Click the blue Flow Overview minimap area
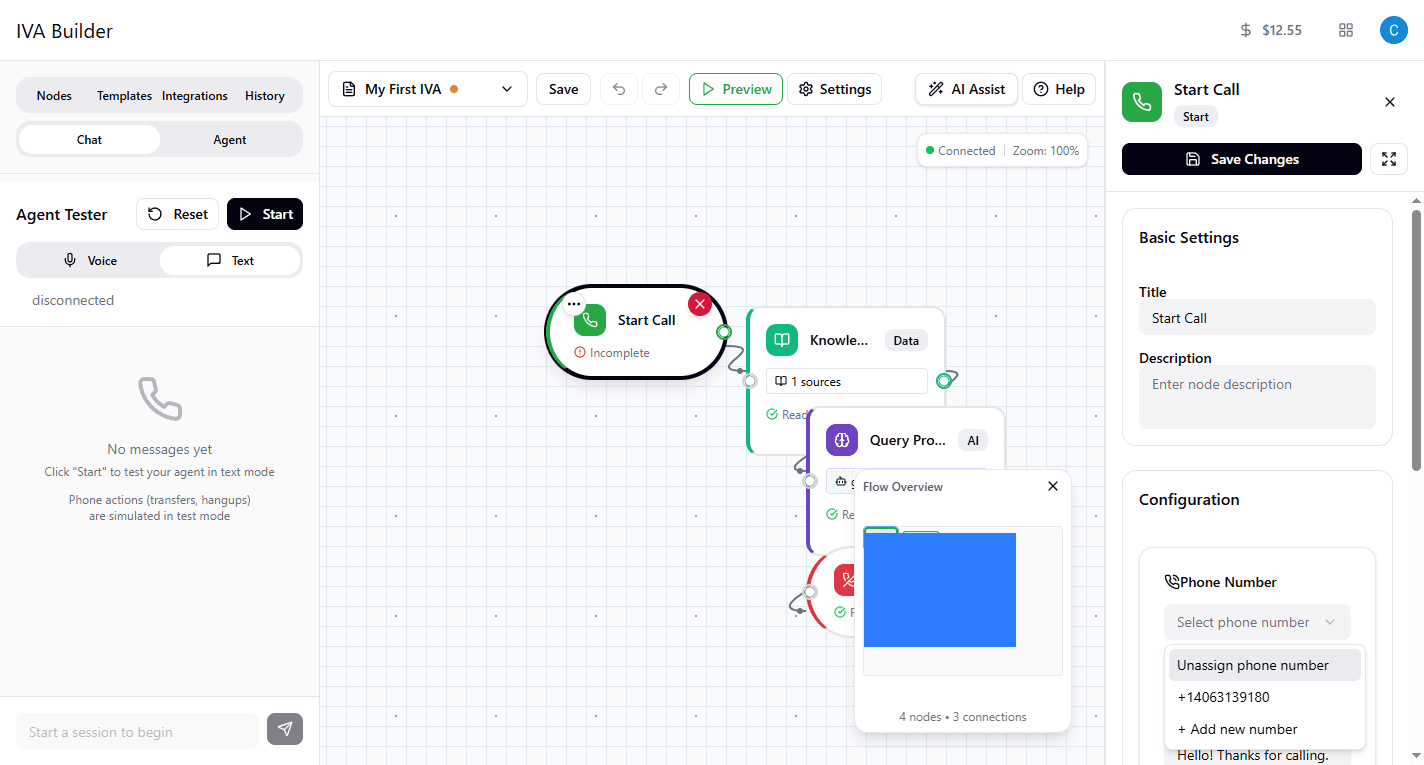 tap(939, 590)
